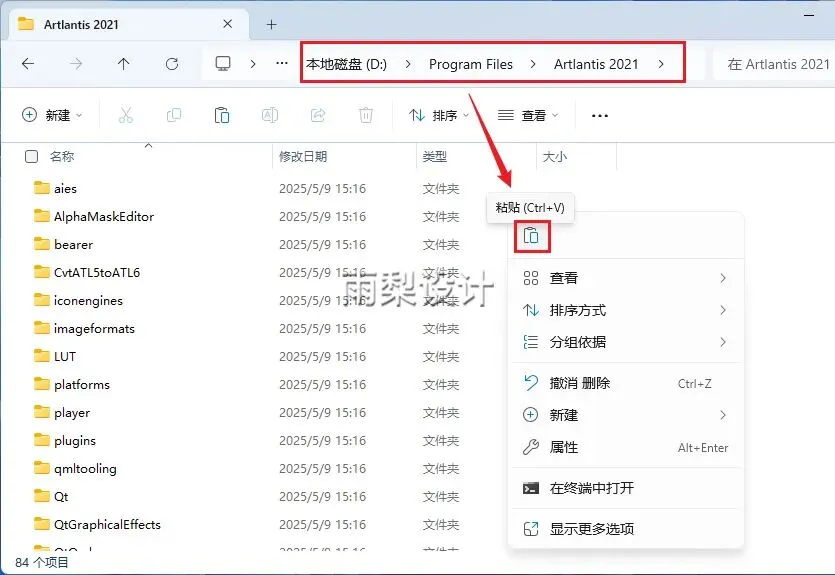Screen dimensions: 835x575
Task: Tick the select-all checkbox beside 名称
Action: (x=31, y=157)
